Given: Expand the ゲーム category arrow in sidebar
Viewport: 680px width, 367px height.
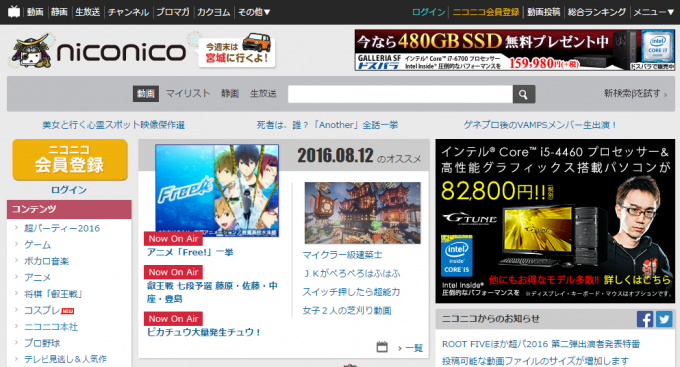Looking at the screenshot, I should [x=16, y=245].
